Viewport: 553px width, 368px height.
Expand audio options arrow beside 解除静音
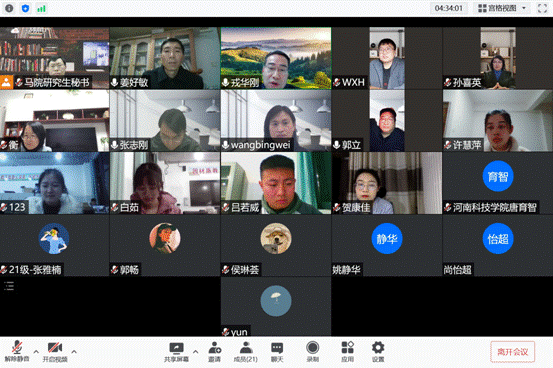tap(36, 351)
